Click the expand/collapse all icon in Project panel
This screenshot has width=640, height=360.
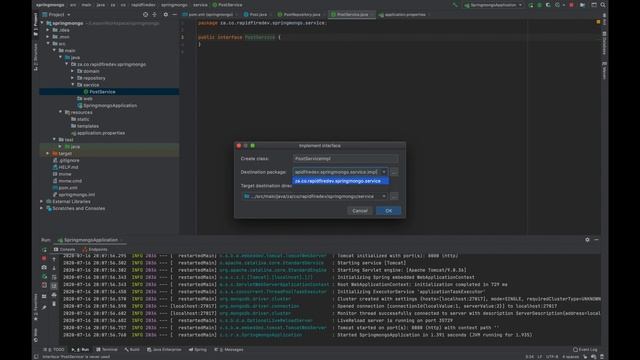point(154,14)
